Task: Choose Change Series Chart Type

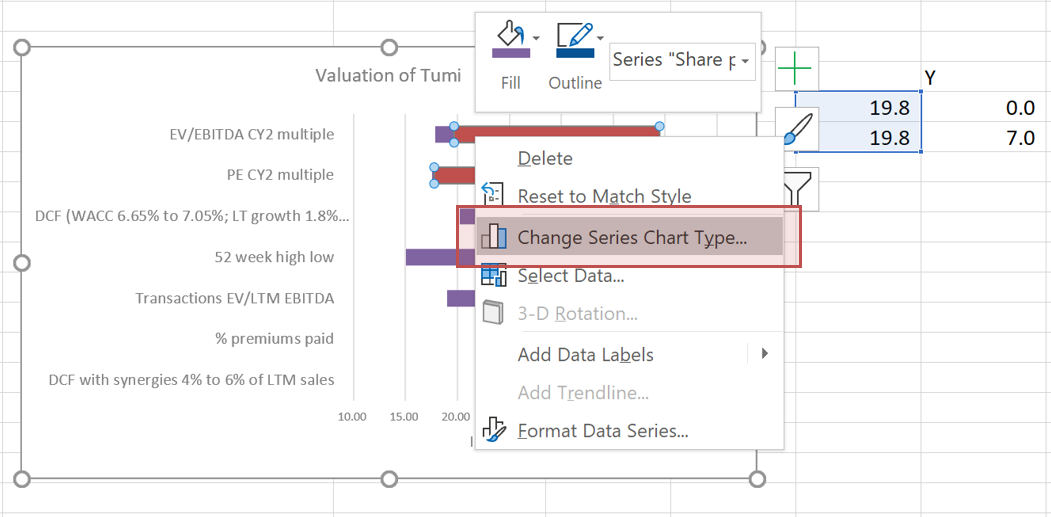Action: tap(631, 238)
